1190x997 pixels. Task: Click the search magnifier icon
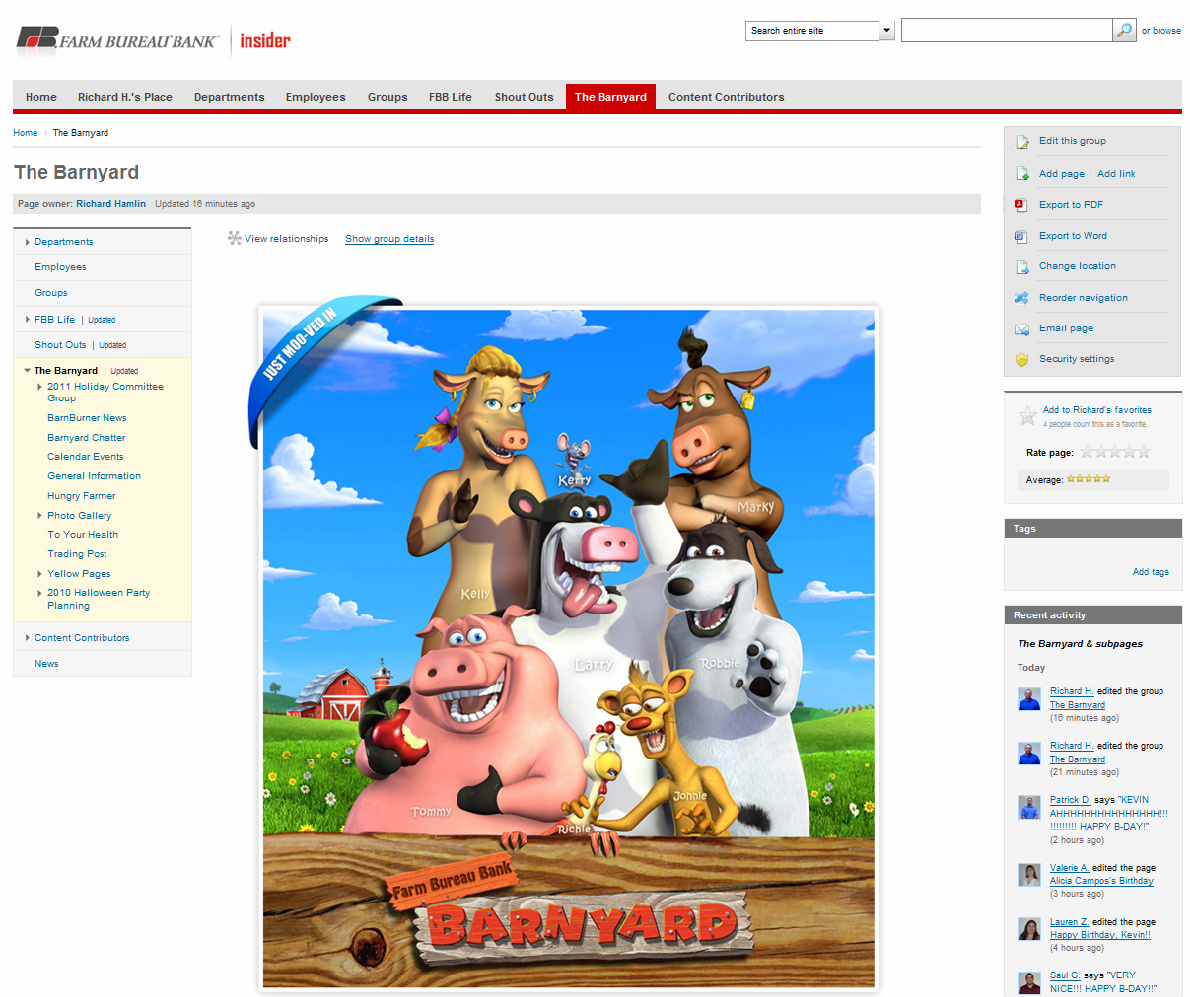click(x=1124, y=30)
